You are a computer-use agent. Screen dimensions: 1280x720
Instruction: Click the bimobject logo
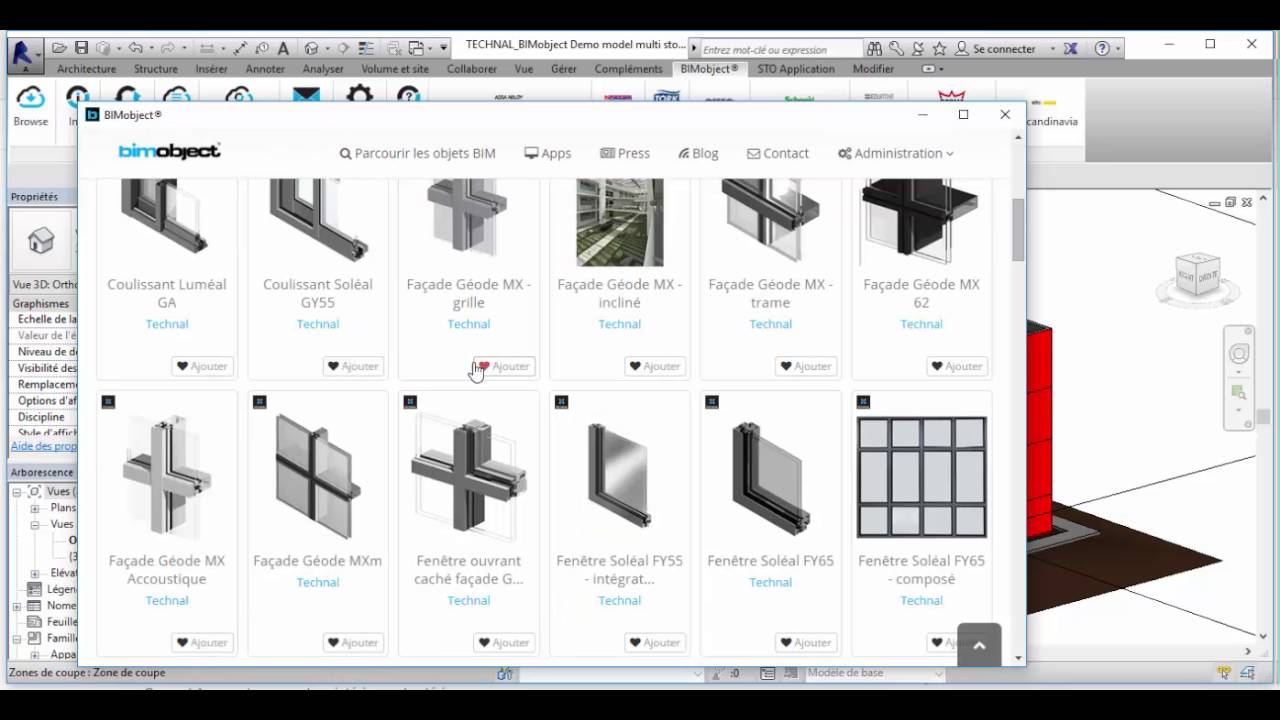(x=169, y=152)
